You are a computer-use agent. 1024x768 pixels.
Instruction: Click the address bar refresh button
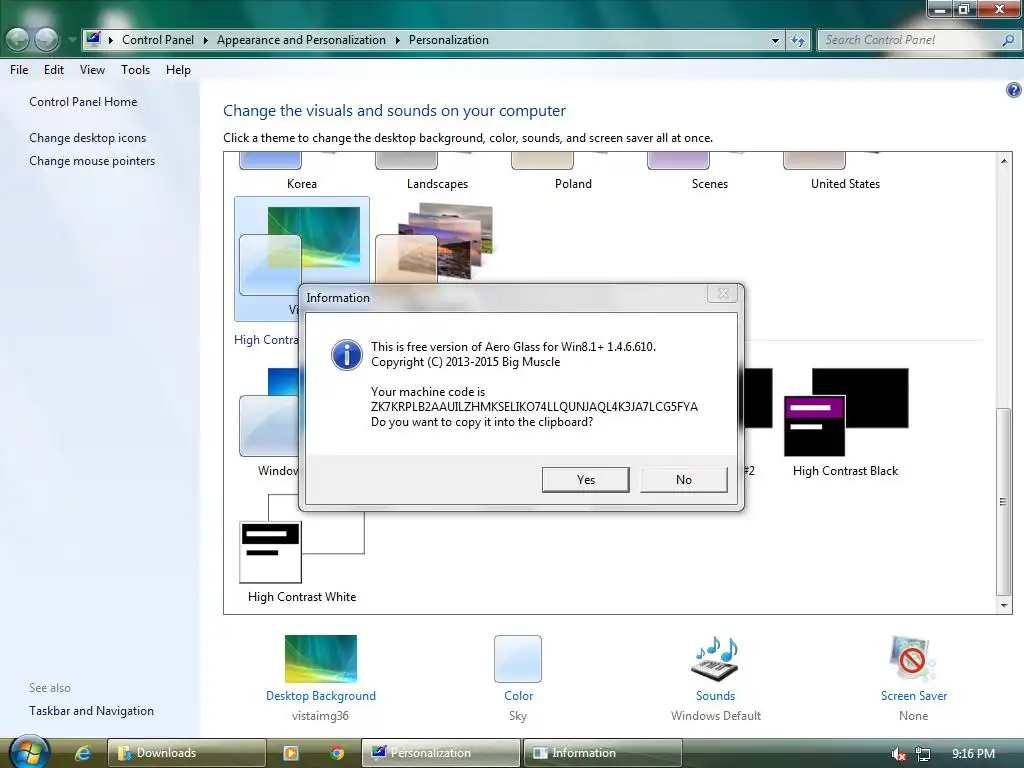click(x=798, y=40)
